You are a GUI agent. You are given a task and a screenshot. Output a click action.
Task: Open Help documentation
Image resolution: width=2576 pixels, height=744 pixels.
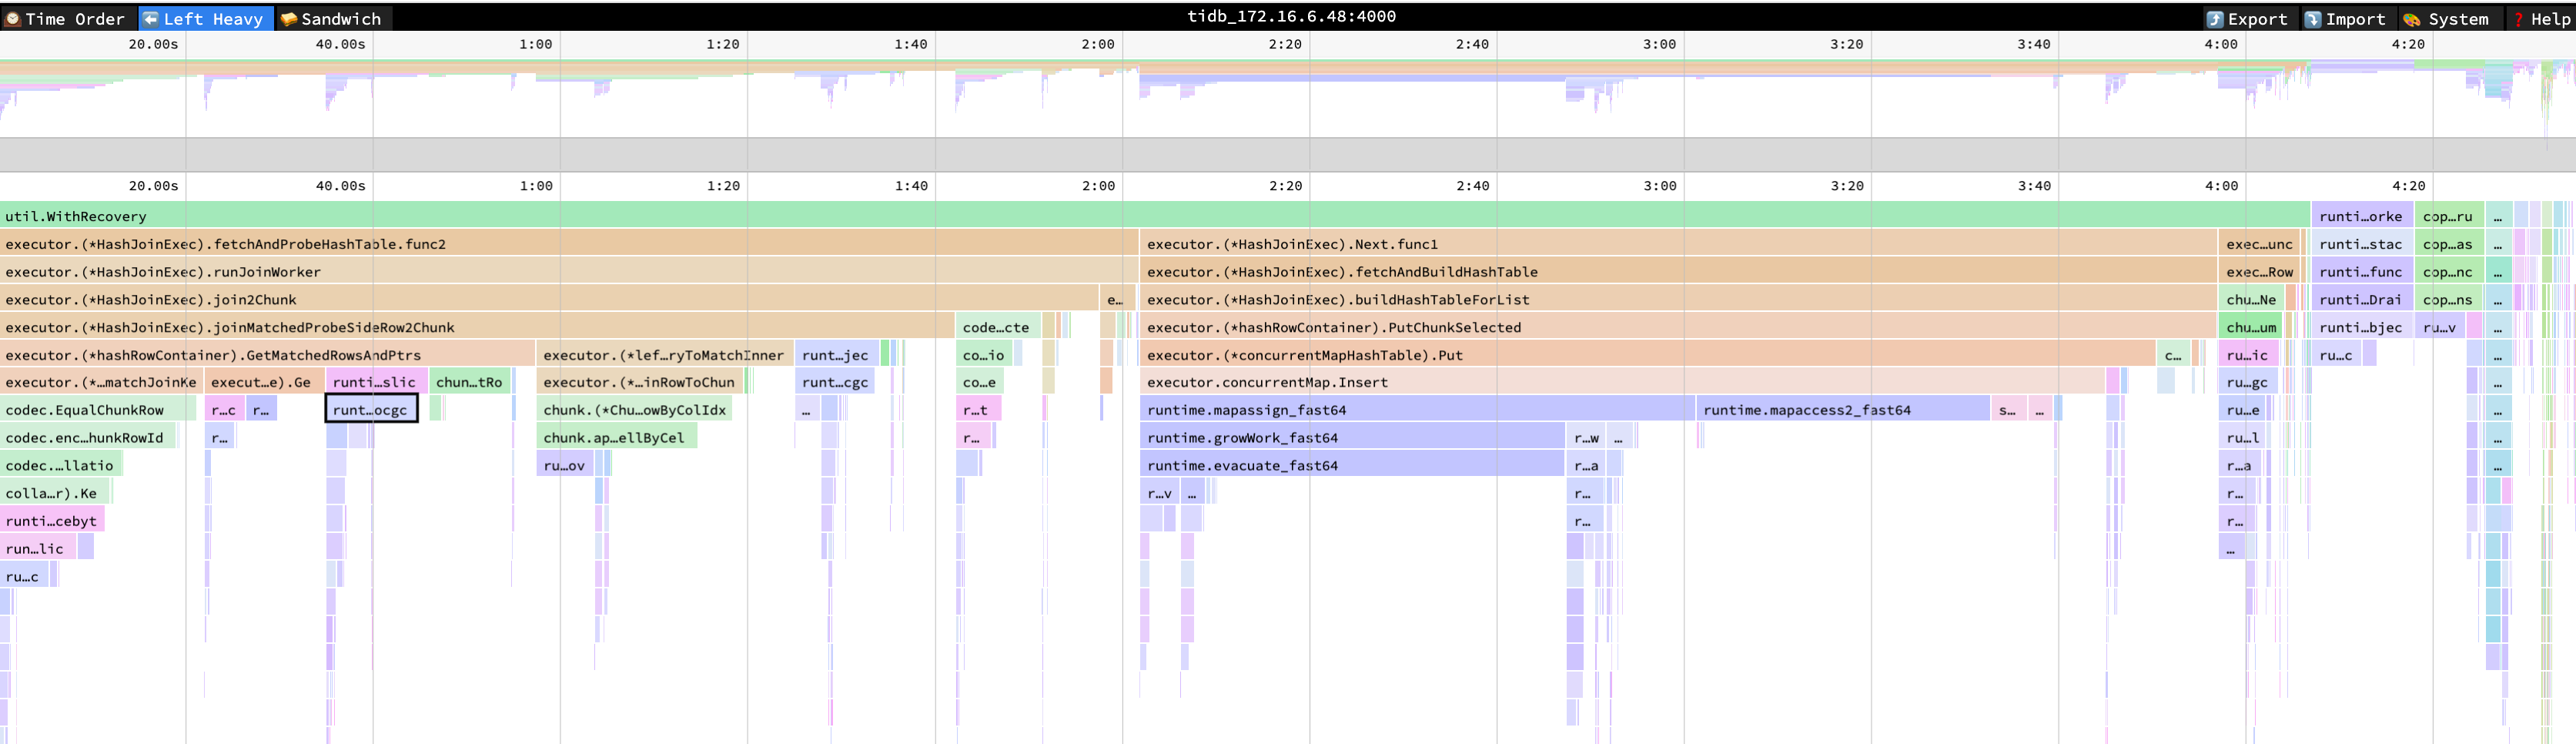2545,18
